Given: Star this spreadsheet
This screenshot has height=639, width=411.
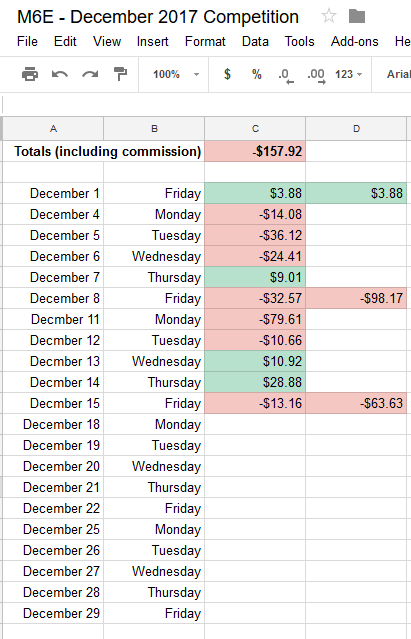Looking at the screenshot, I should [x=329, y=16].
